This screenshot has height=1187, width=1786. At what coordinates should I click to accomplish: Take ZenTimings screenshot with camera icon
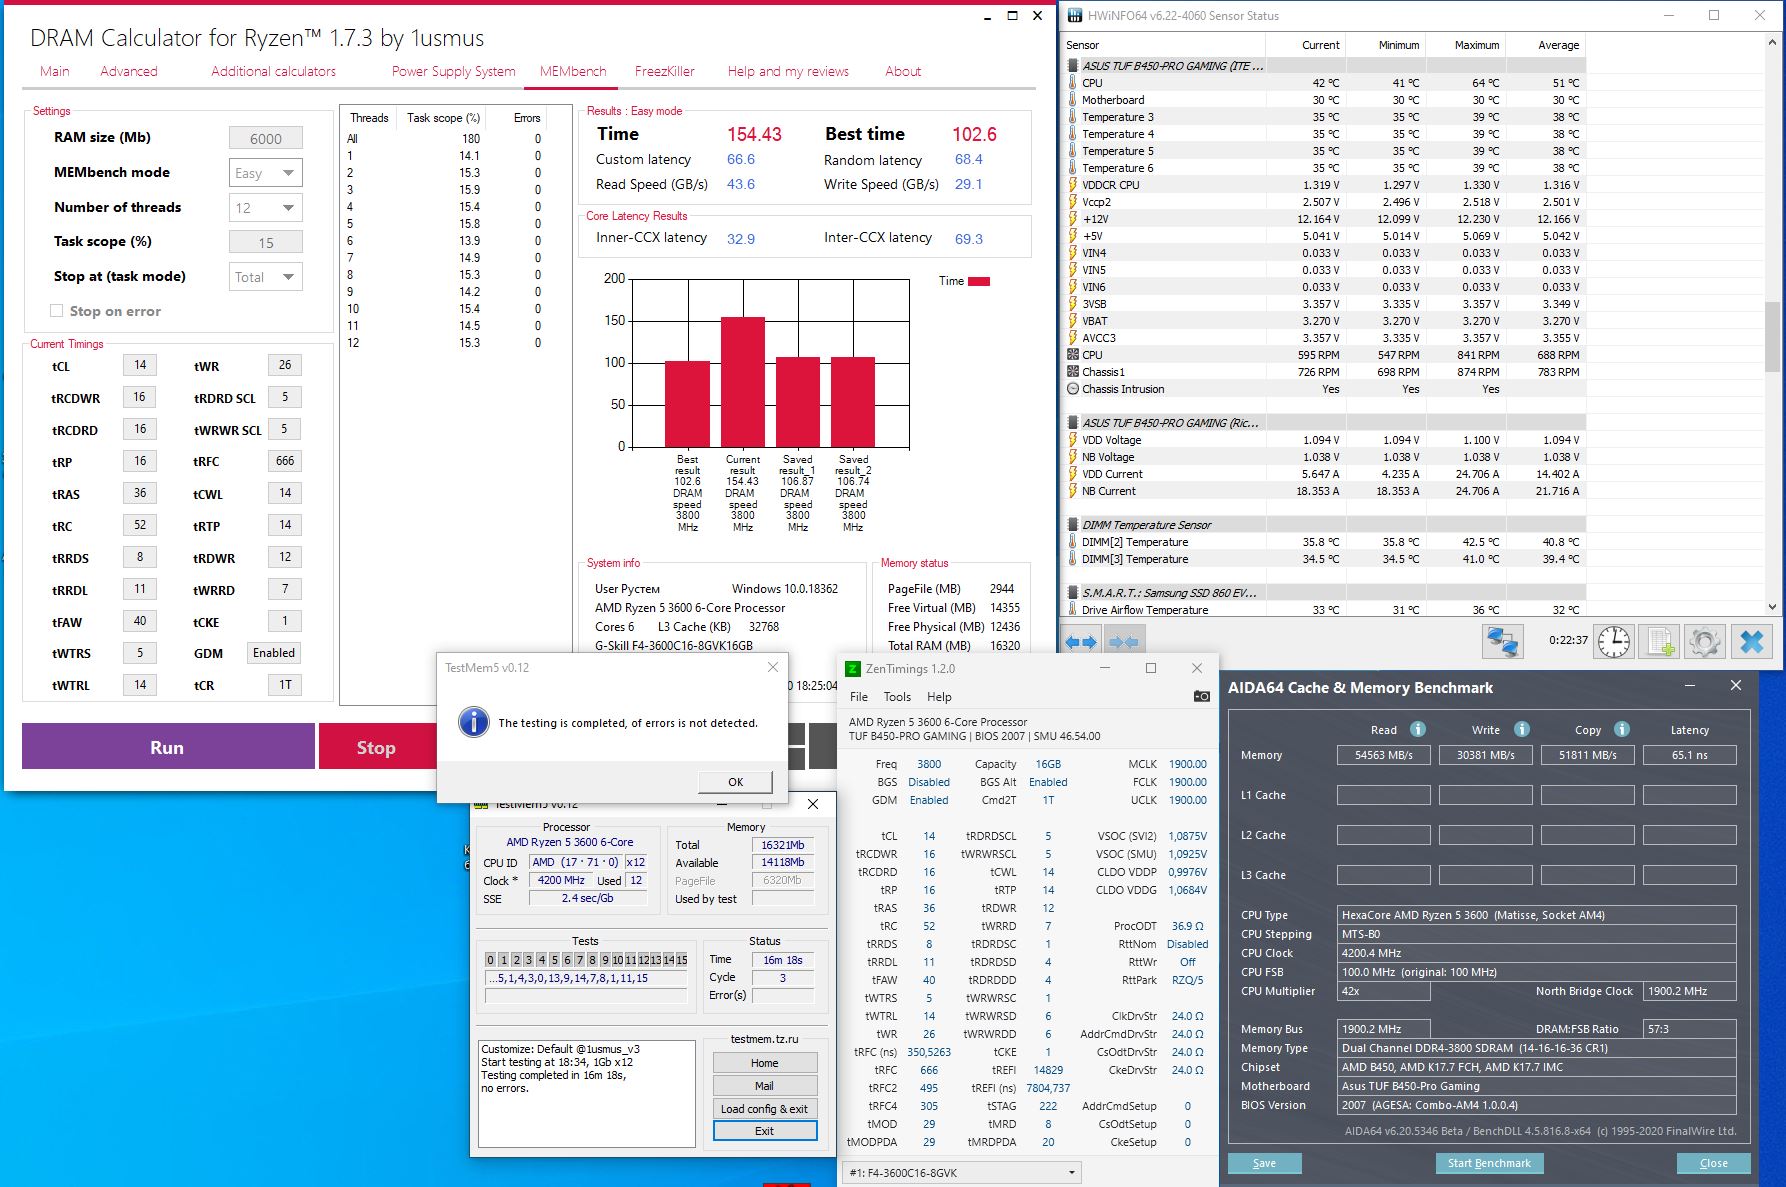pos(1201,696)
